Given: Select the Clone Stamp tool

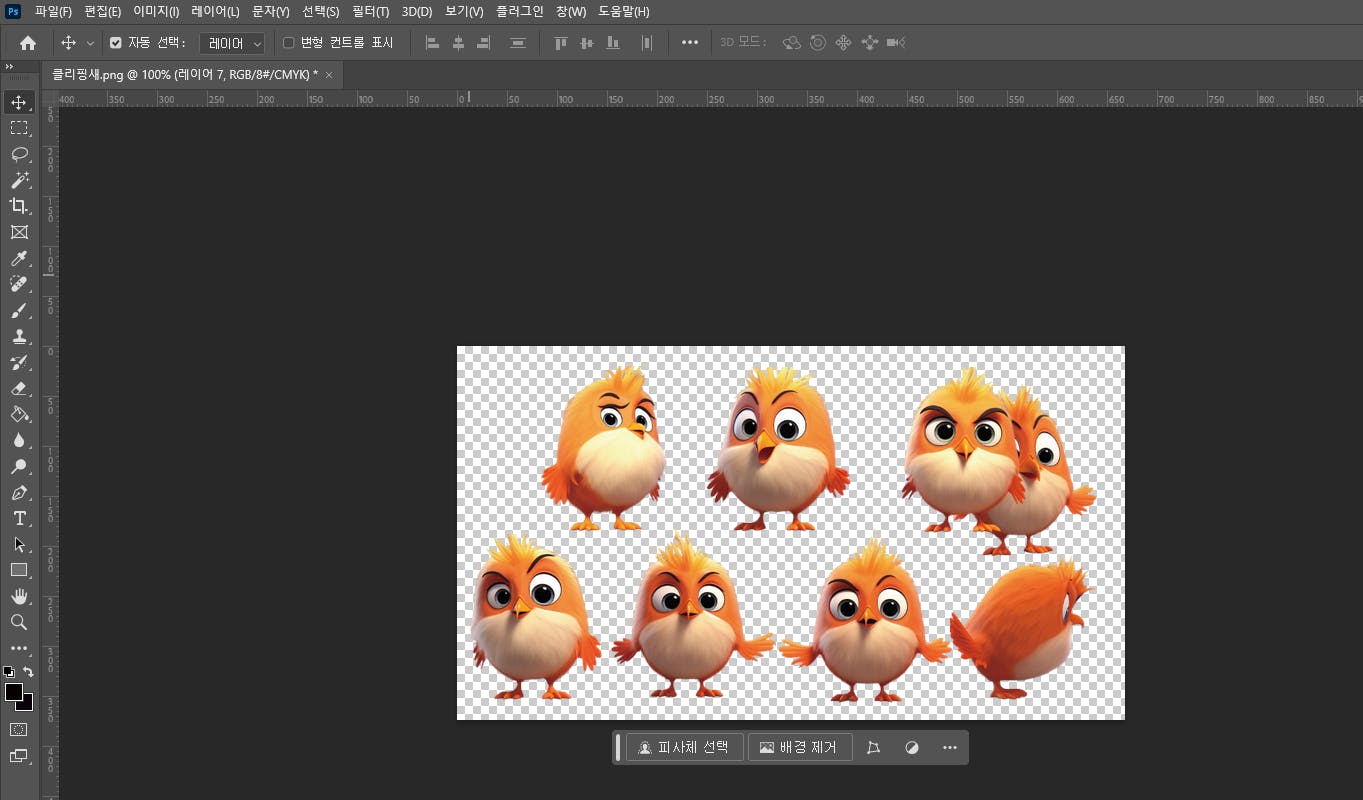Looking at the screenshot, I should click(x=19, y=337).
